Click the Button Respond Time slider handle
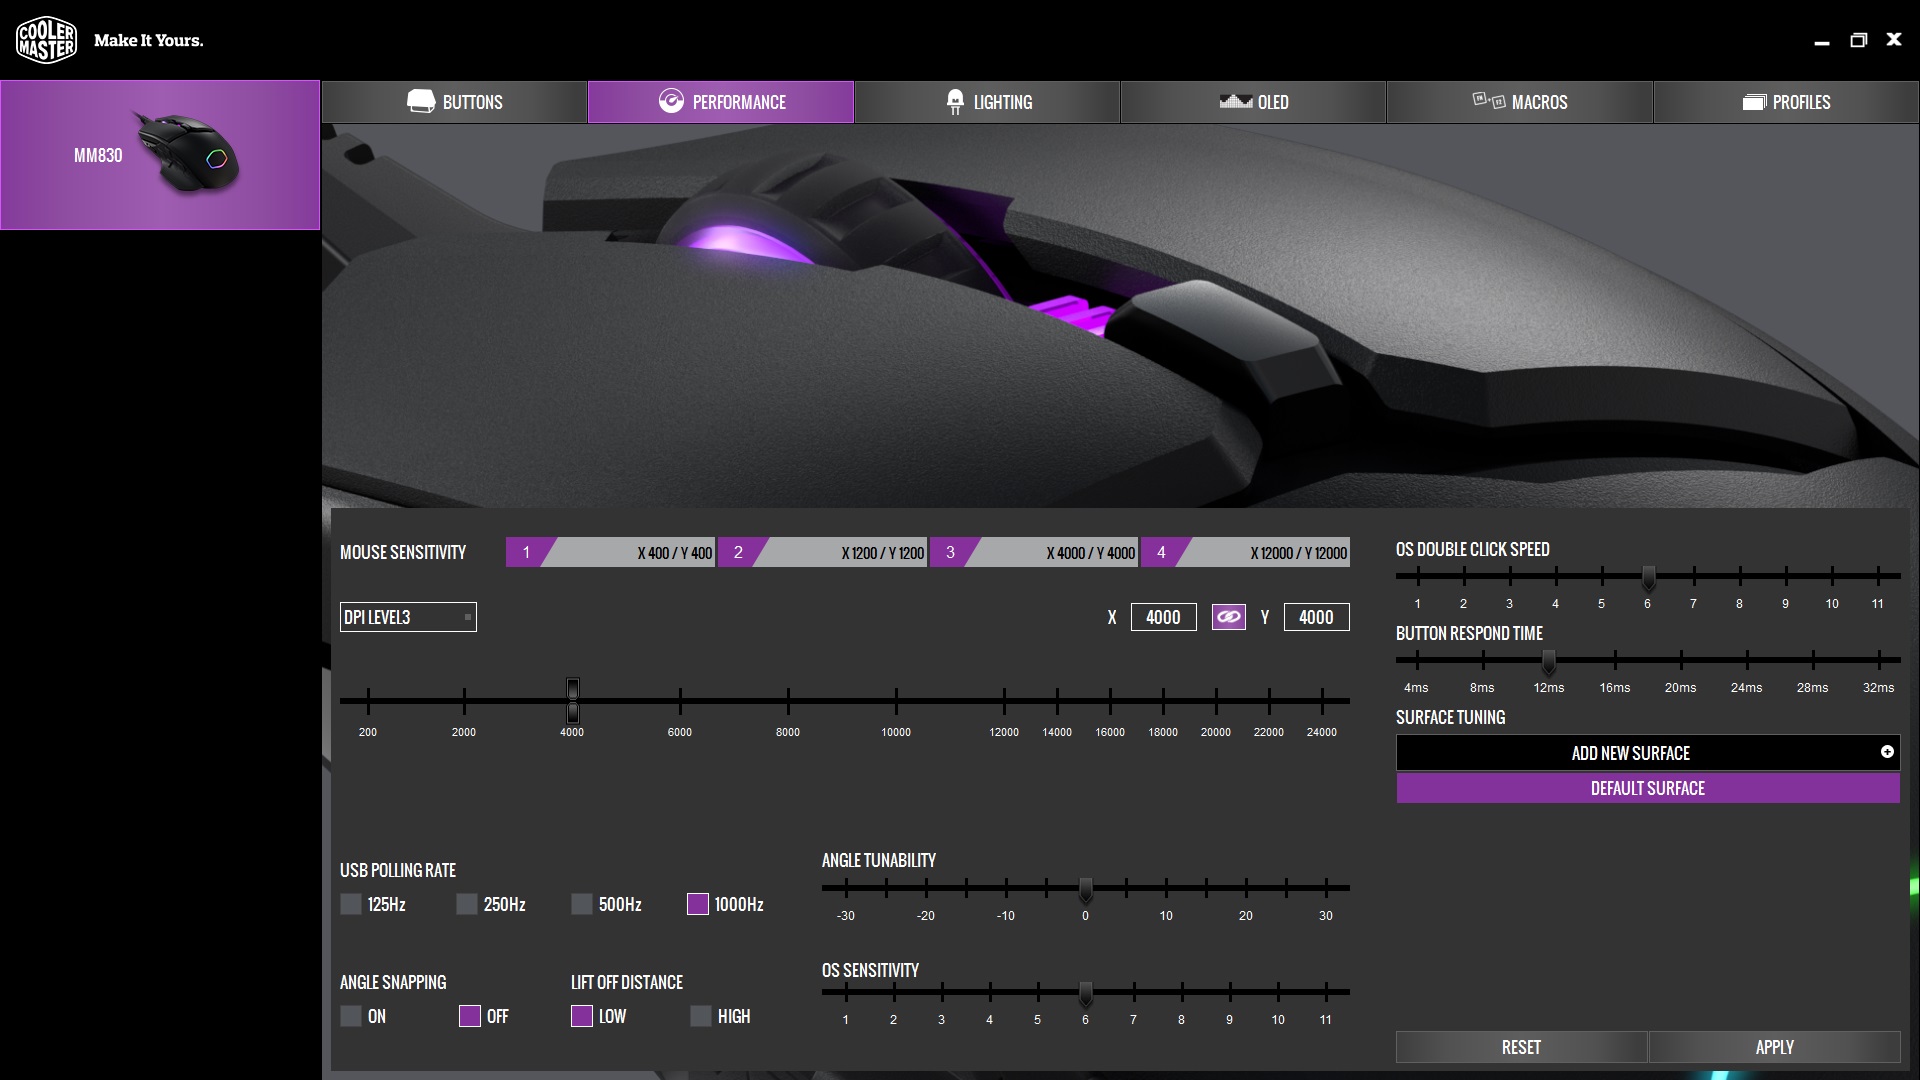The height and width of the screenshot is (1080, 1920). point(1548,662)
